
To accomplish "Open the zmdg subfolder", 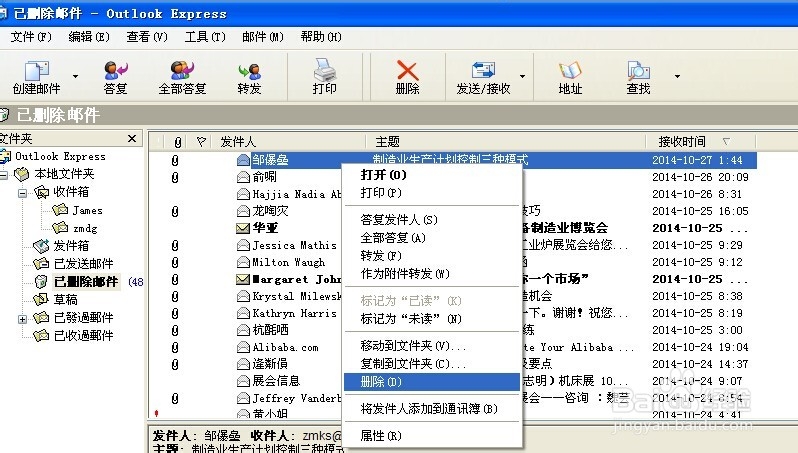I will (x=85, y=229).
